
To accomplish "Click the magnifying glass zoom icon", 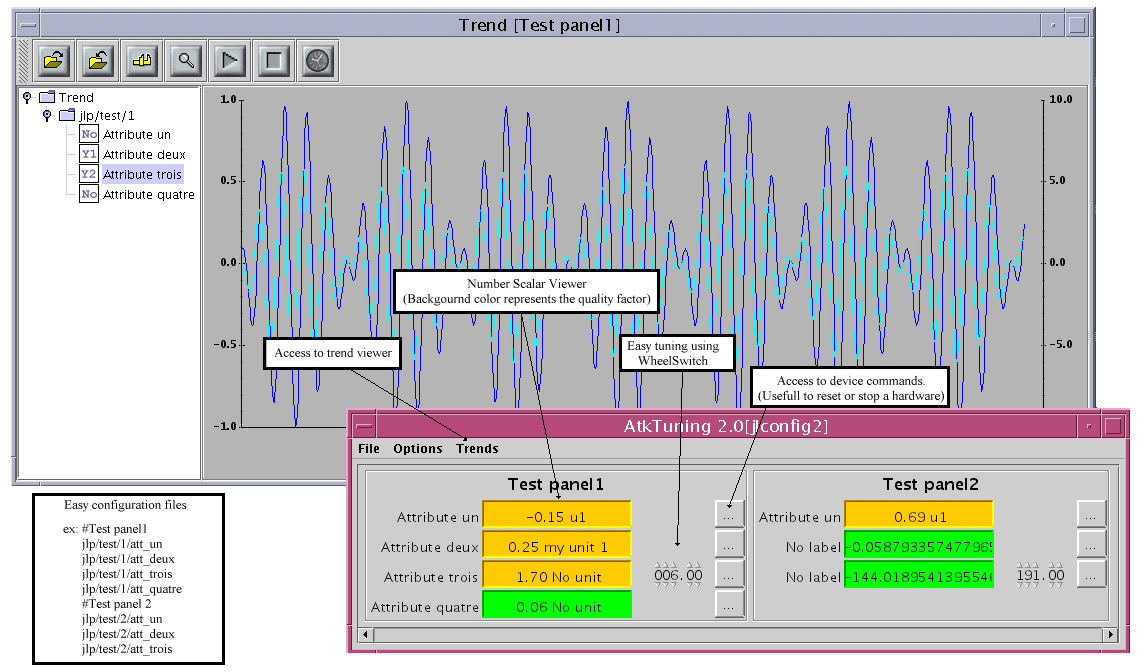I will pos(186,61).
